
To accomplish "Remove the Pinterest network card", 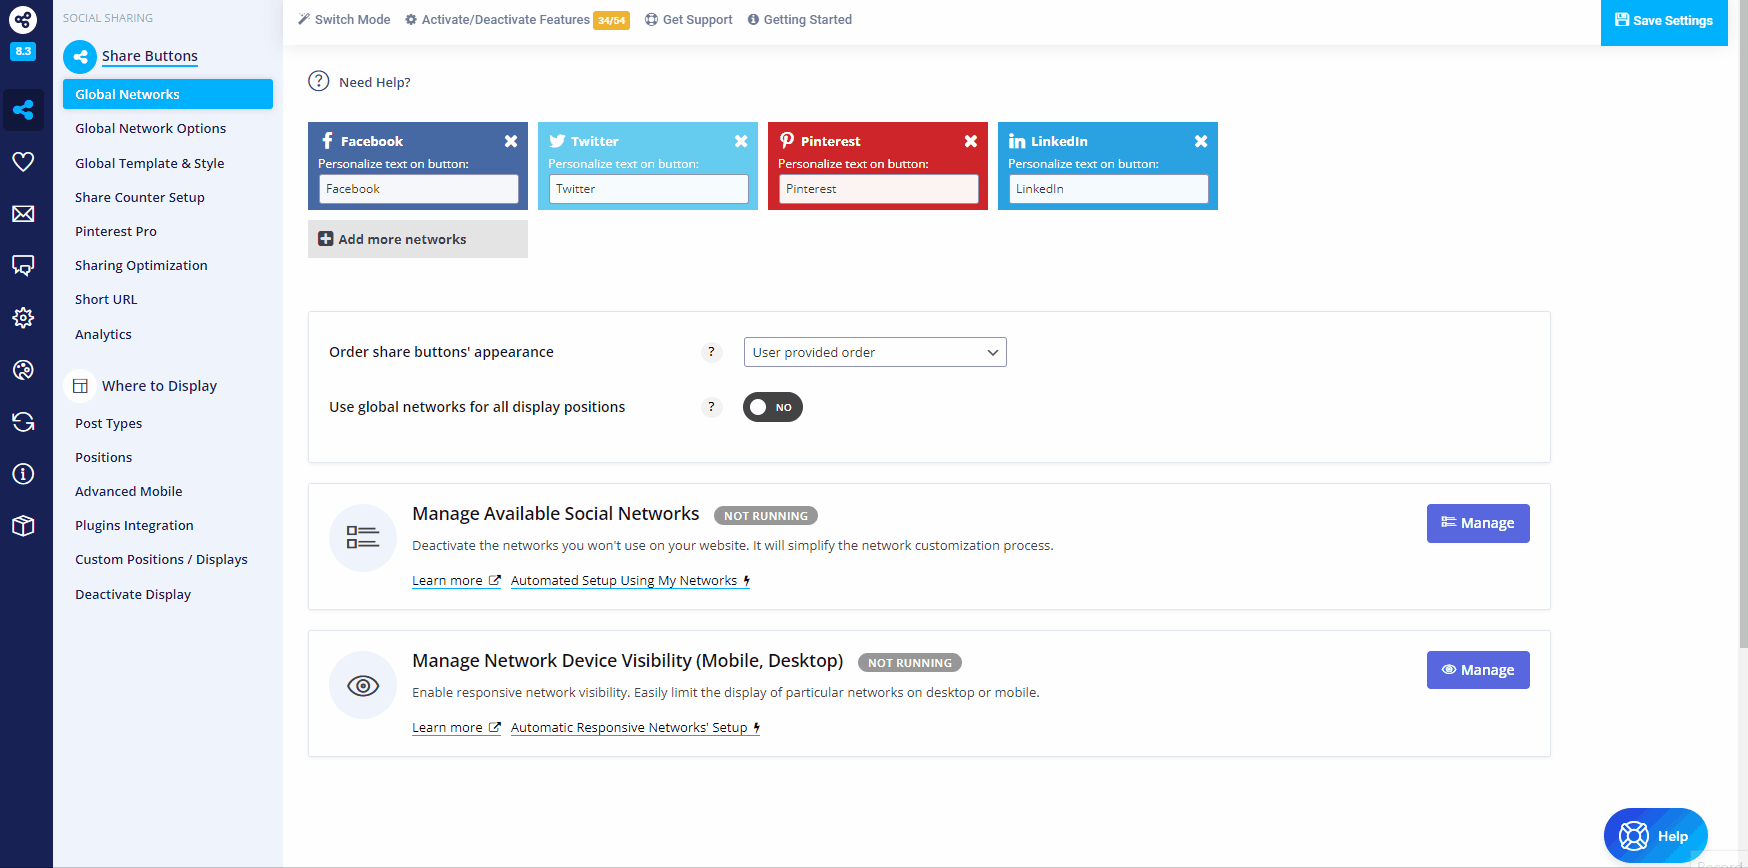I will click(x=970, y=141).
